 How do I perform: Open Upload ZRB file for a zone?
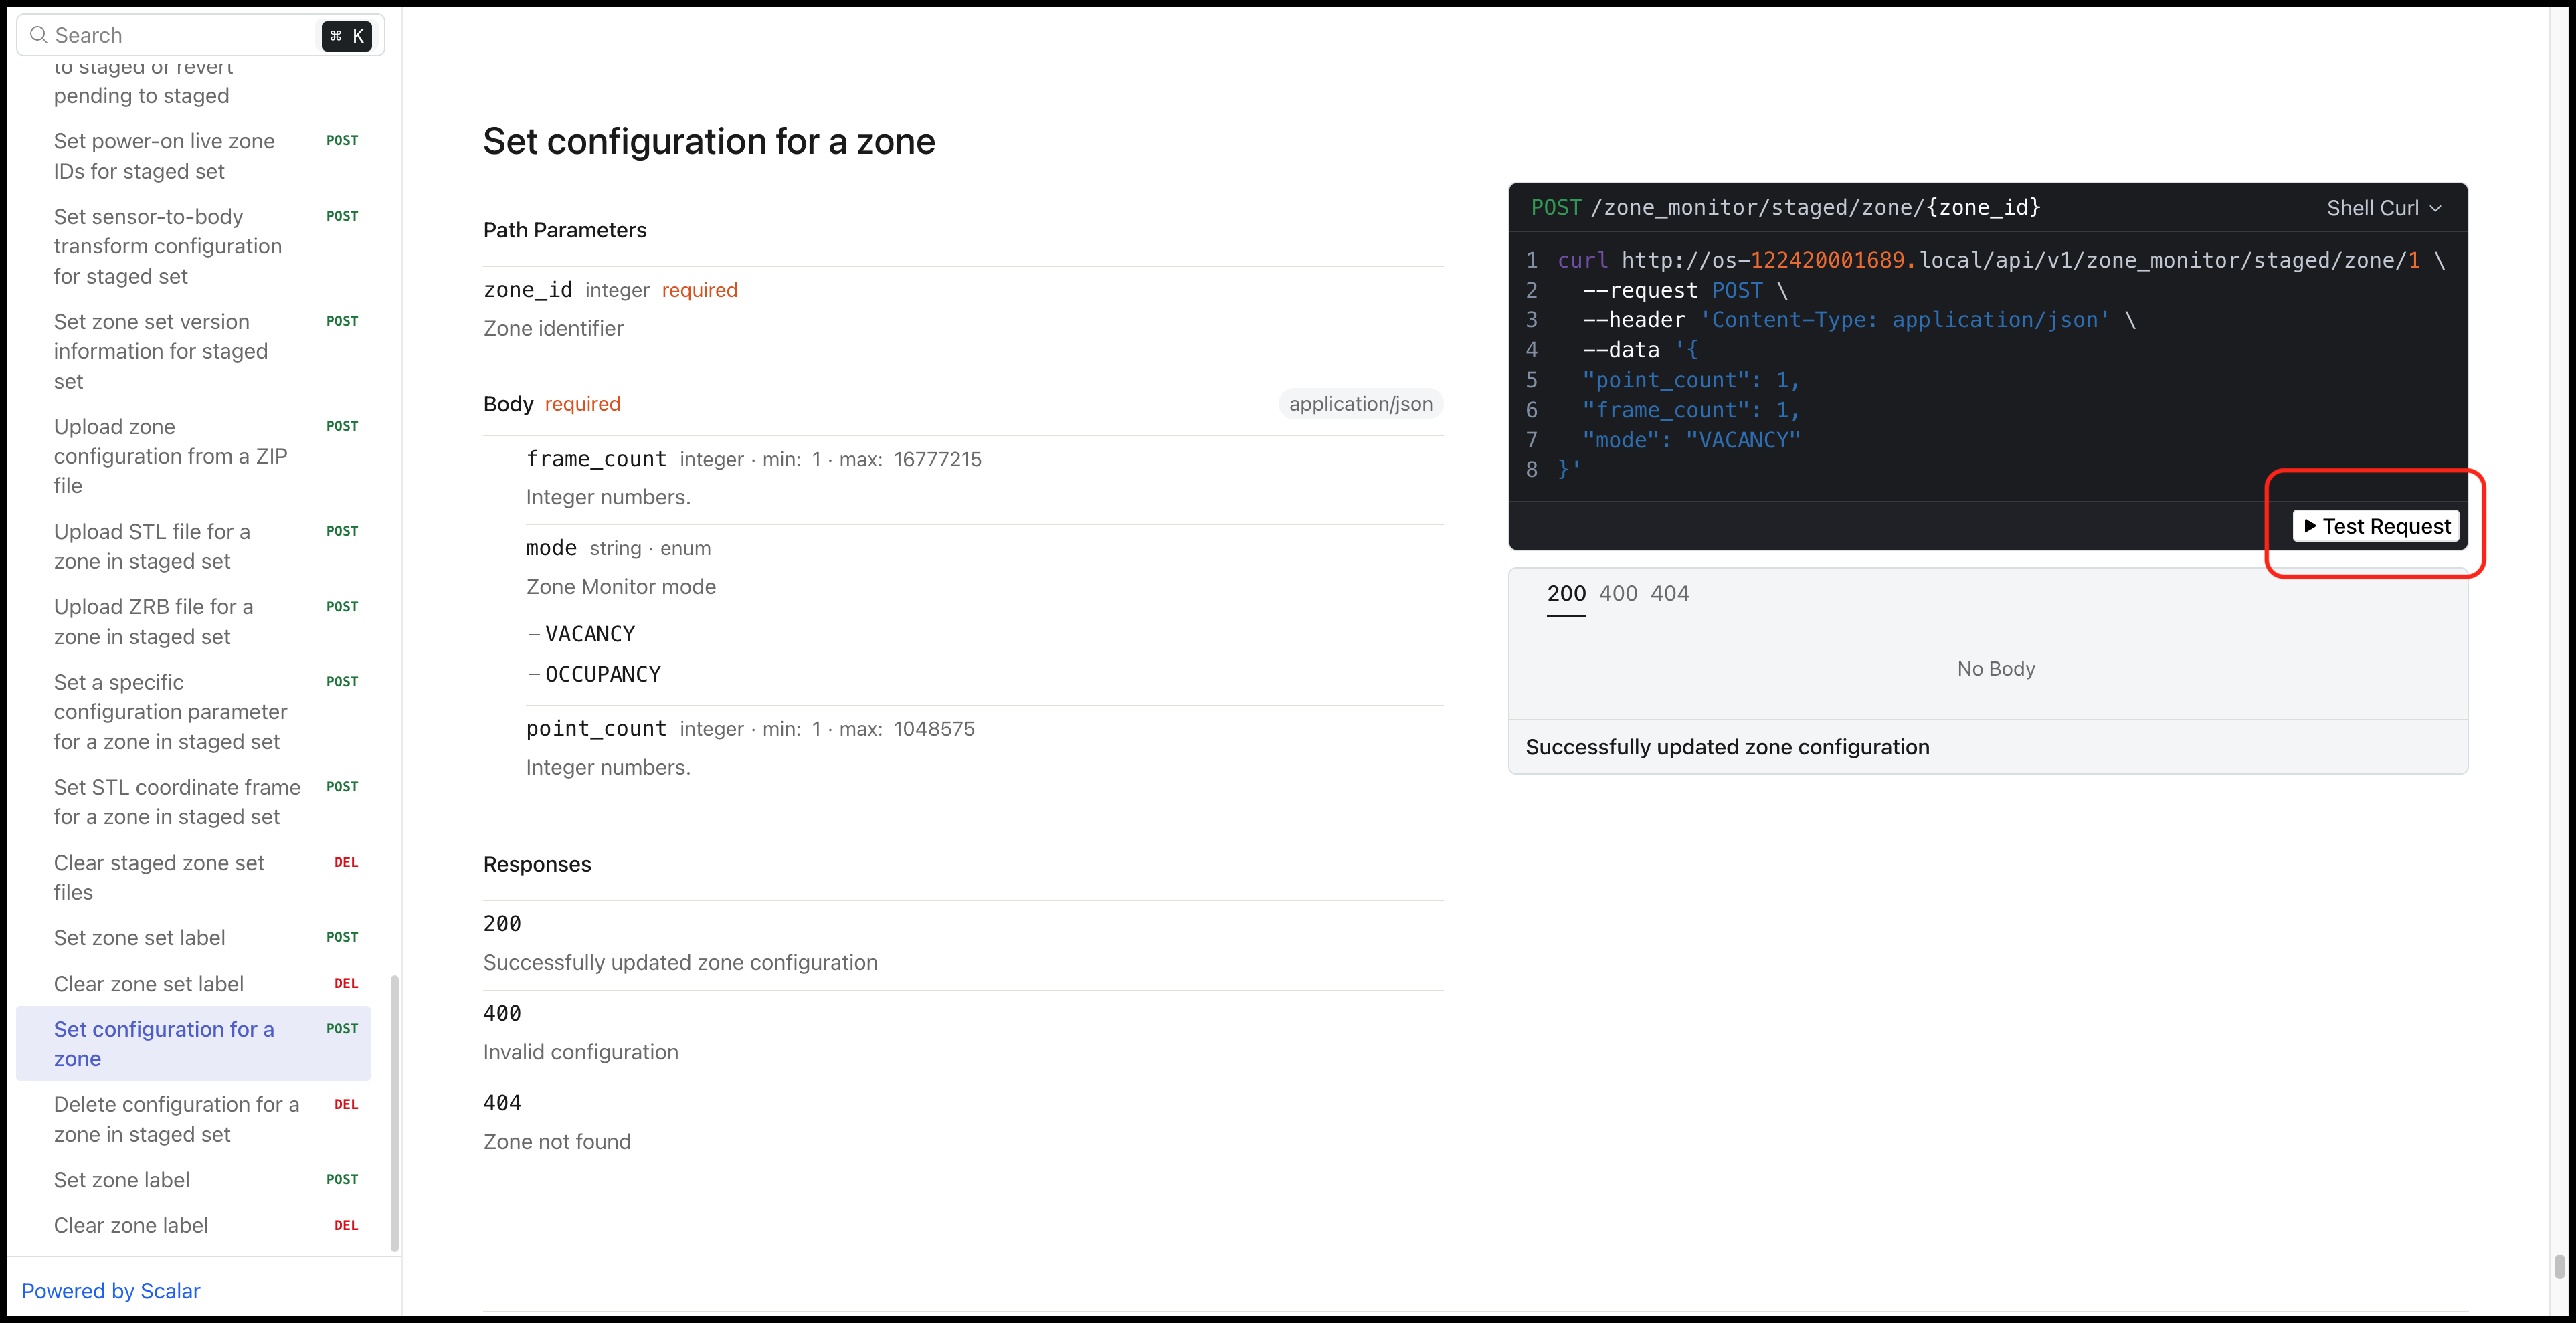(x=193, y=622)
